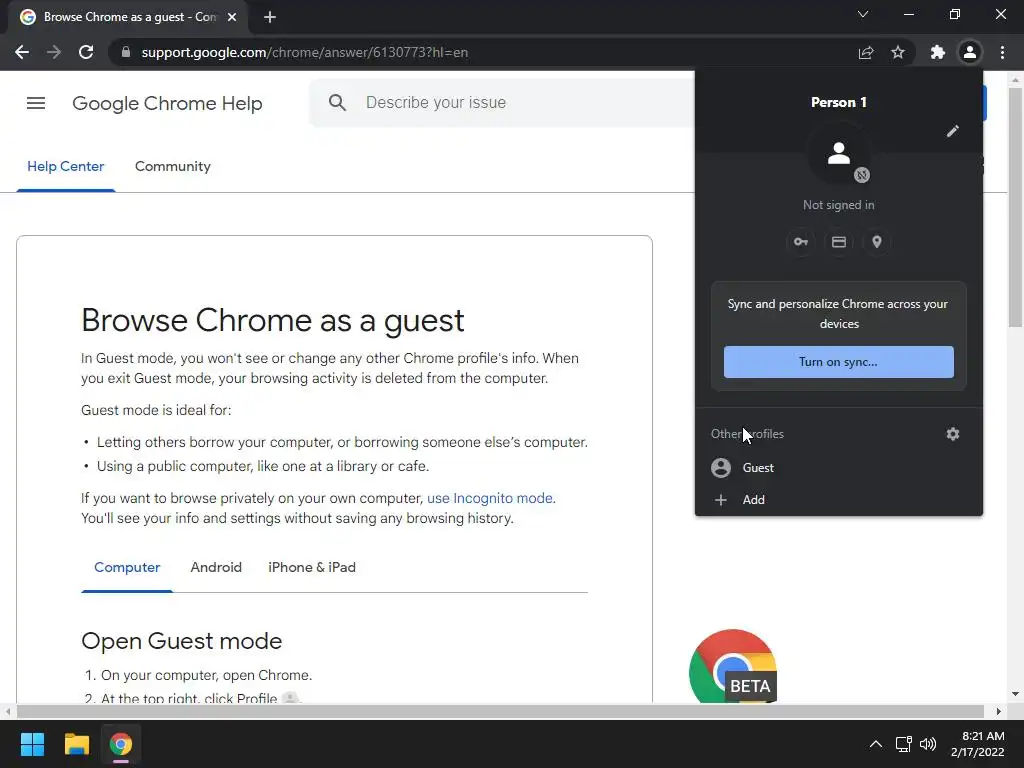This screenshot has height=768, width=1024.
Task: Open Windows Start menu
Action: pyautogui.click(x=32, y=744)
